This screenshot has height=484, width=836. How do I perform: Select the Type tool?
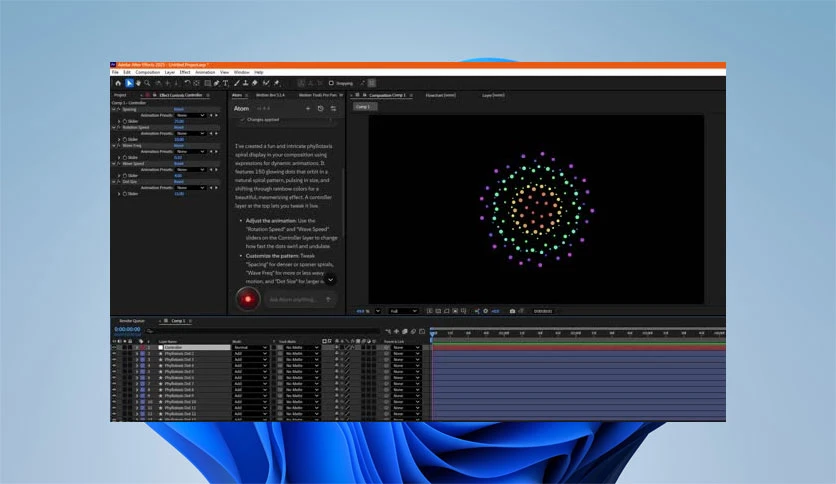226,83
